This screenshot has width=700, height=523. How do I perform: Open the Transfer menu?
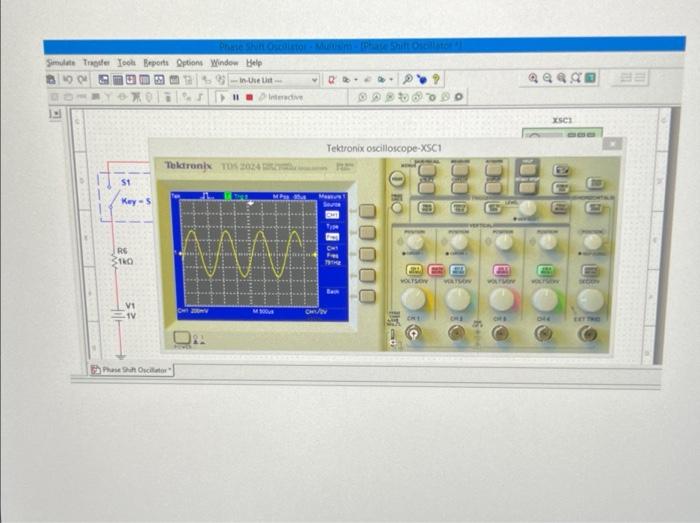pyautogui.click(x=96, y=62)
